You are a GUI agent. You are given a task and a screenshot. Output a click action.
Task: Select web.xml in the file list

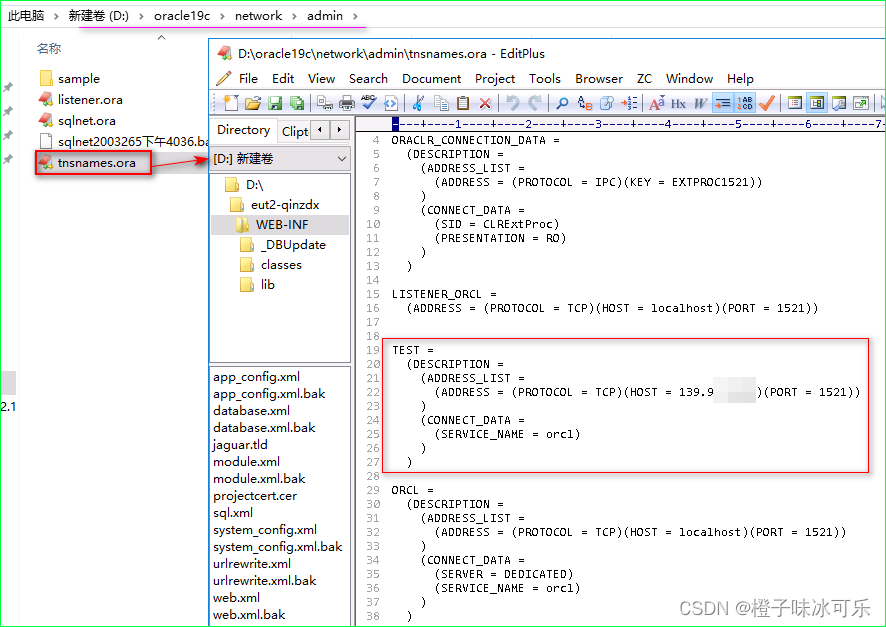[x=237, y=597]
